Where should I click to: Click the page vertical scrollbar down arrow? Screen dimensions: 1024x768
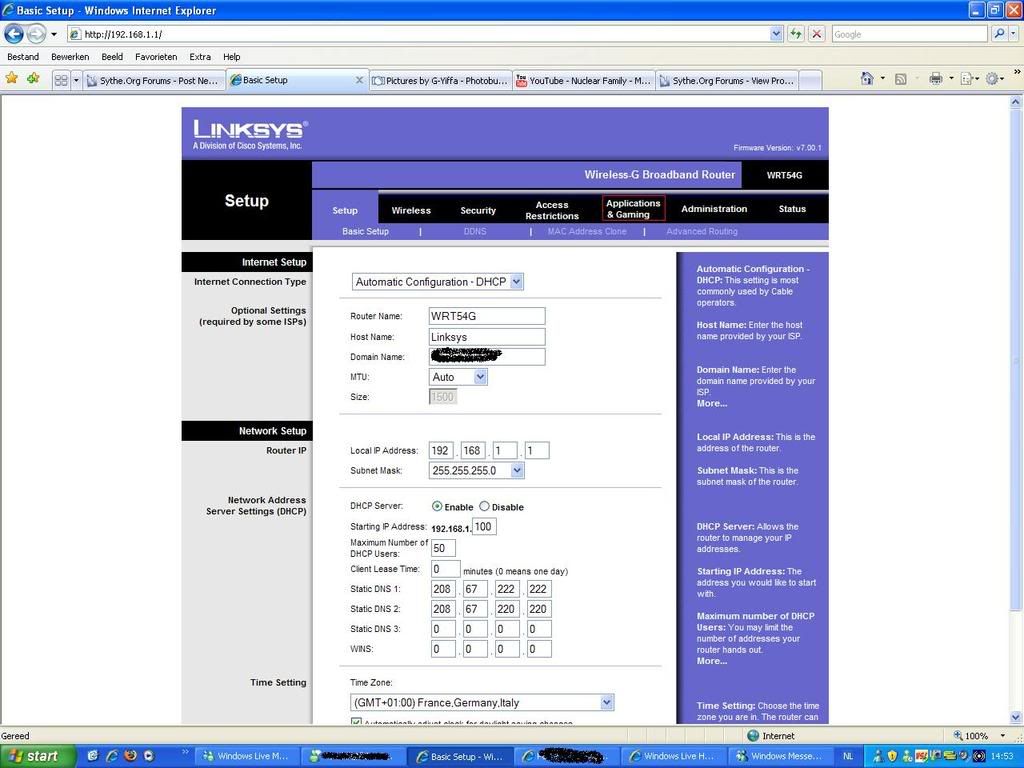pyautogui.click(x=1016, y=717)
